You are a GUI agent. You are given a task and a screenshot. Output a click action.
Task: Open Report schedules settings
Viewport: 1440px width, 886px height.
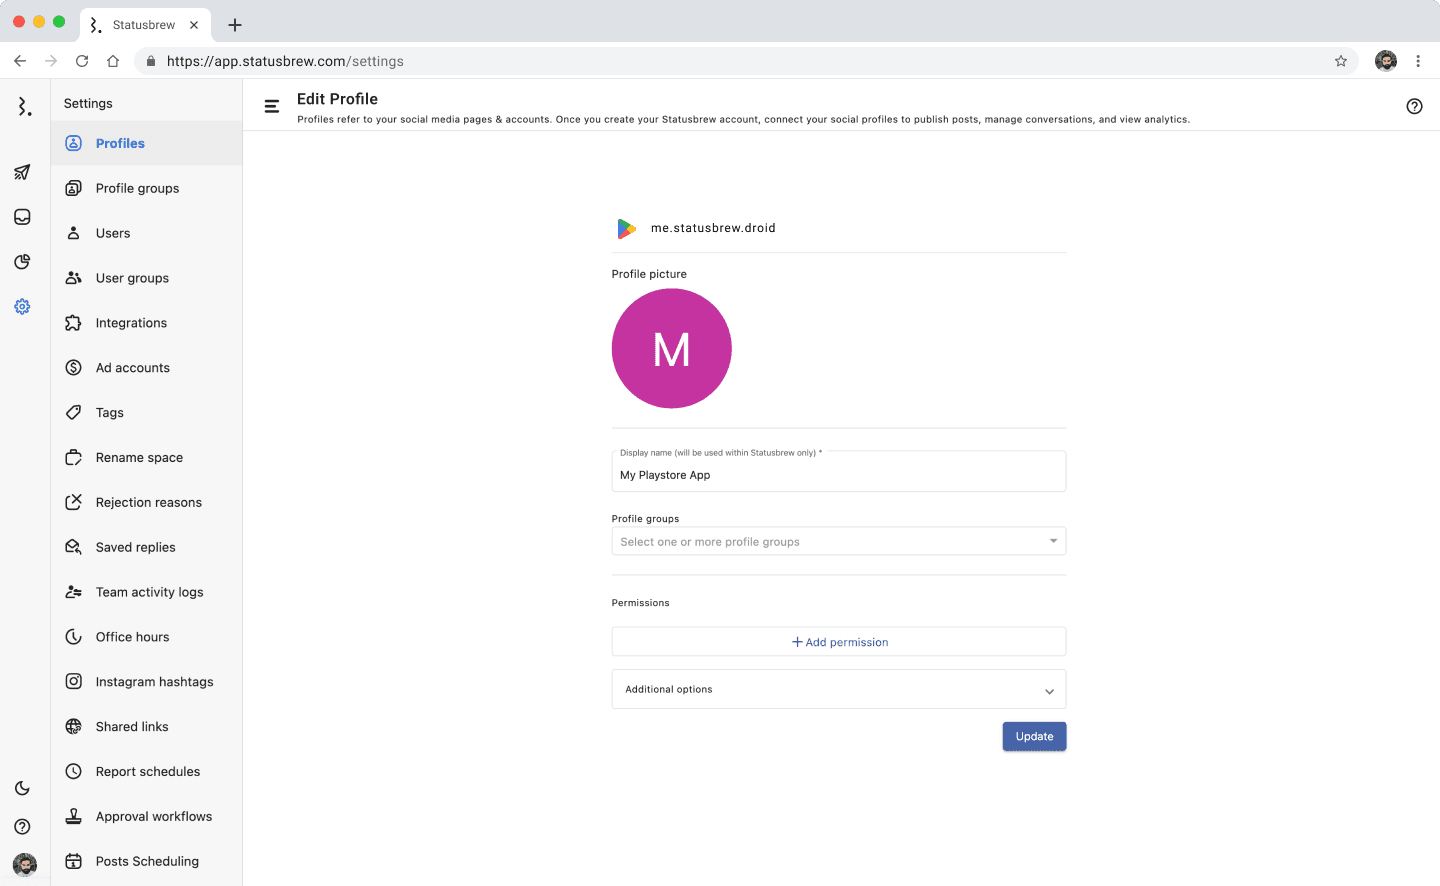click(x=147, y=771)
